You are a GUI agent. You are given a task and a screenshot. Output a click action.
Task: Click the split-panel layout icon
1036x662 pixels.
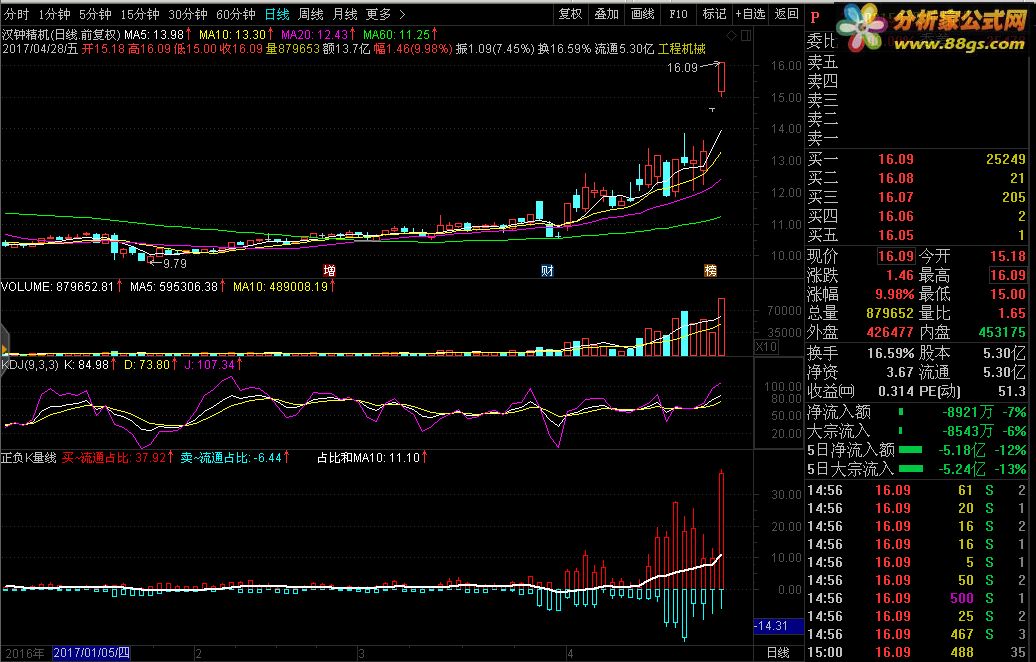[746, 36]
